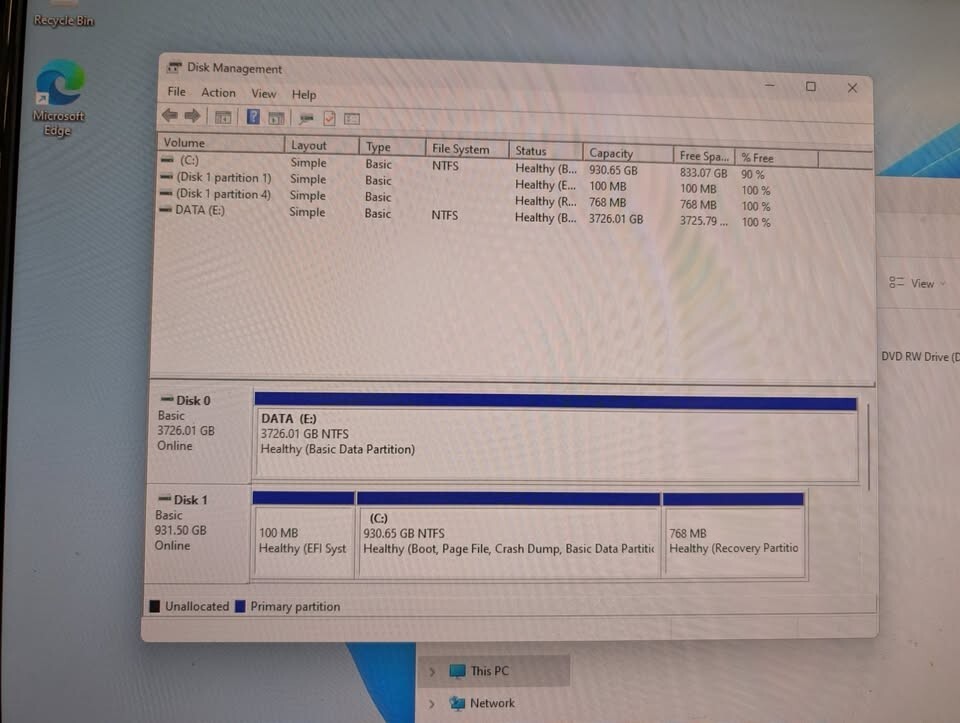Click the red checkmark document toolbar icon
Image resolution: width=960 pixels, height=723 pixels.
pyautogui.click(x=329, y=118)
